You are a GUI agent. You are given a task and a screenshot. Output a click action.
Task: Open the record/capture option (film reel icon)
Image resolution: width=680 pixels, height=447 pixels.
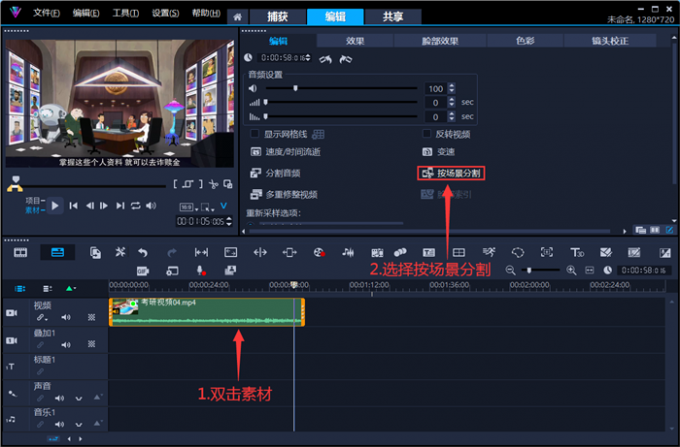pos(319,252)
